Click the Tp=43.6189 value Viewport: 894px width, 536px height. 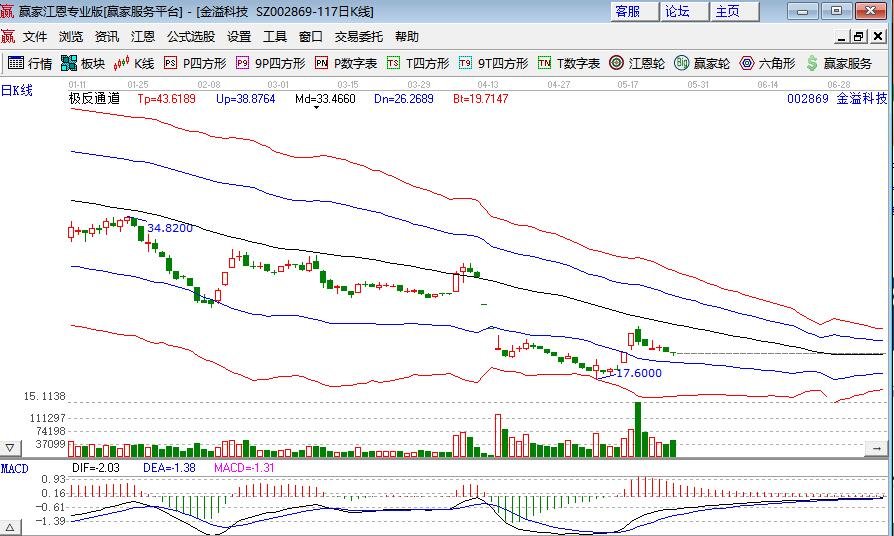pos(166,99)
